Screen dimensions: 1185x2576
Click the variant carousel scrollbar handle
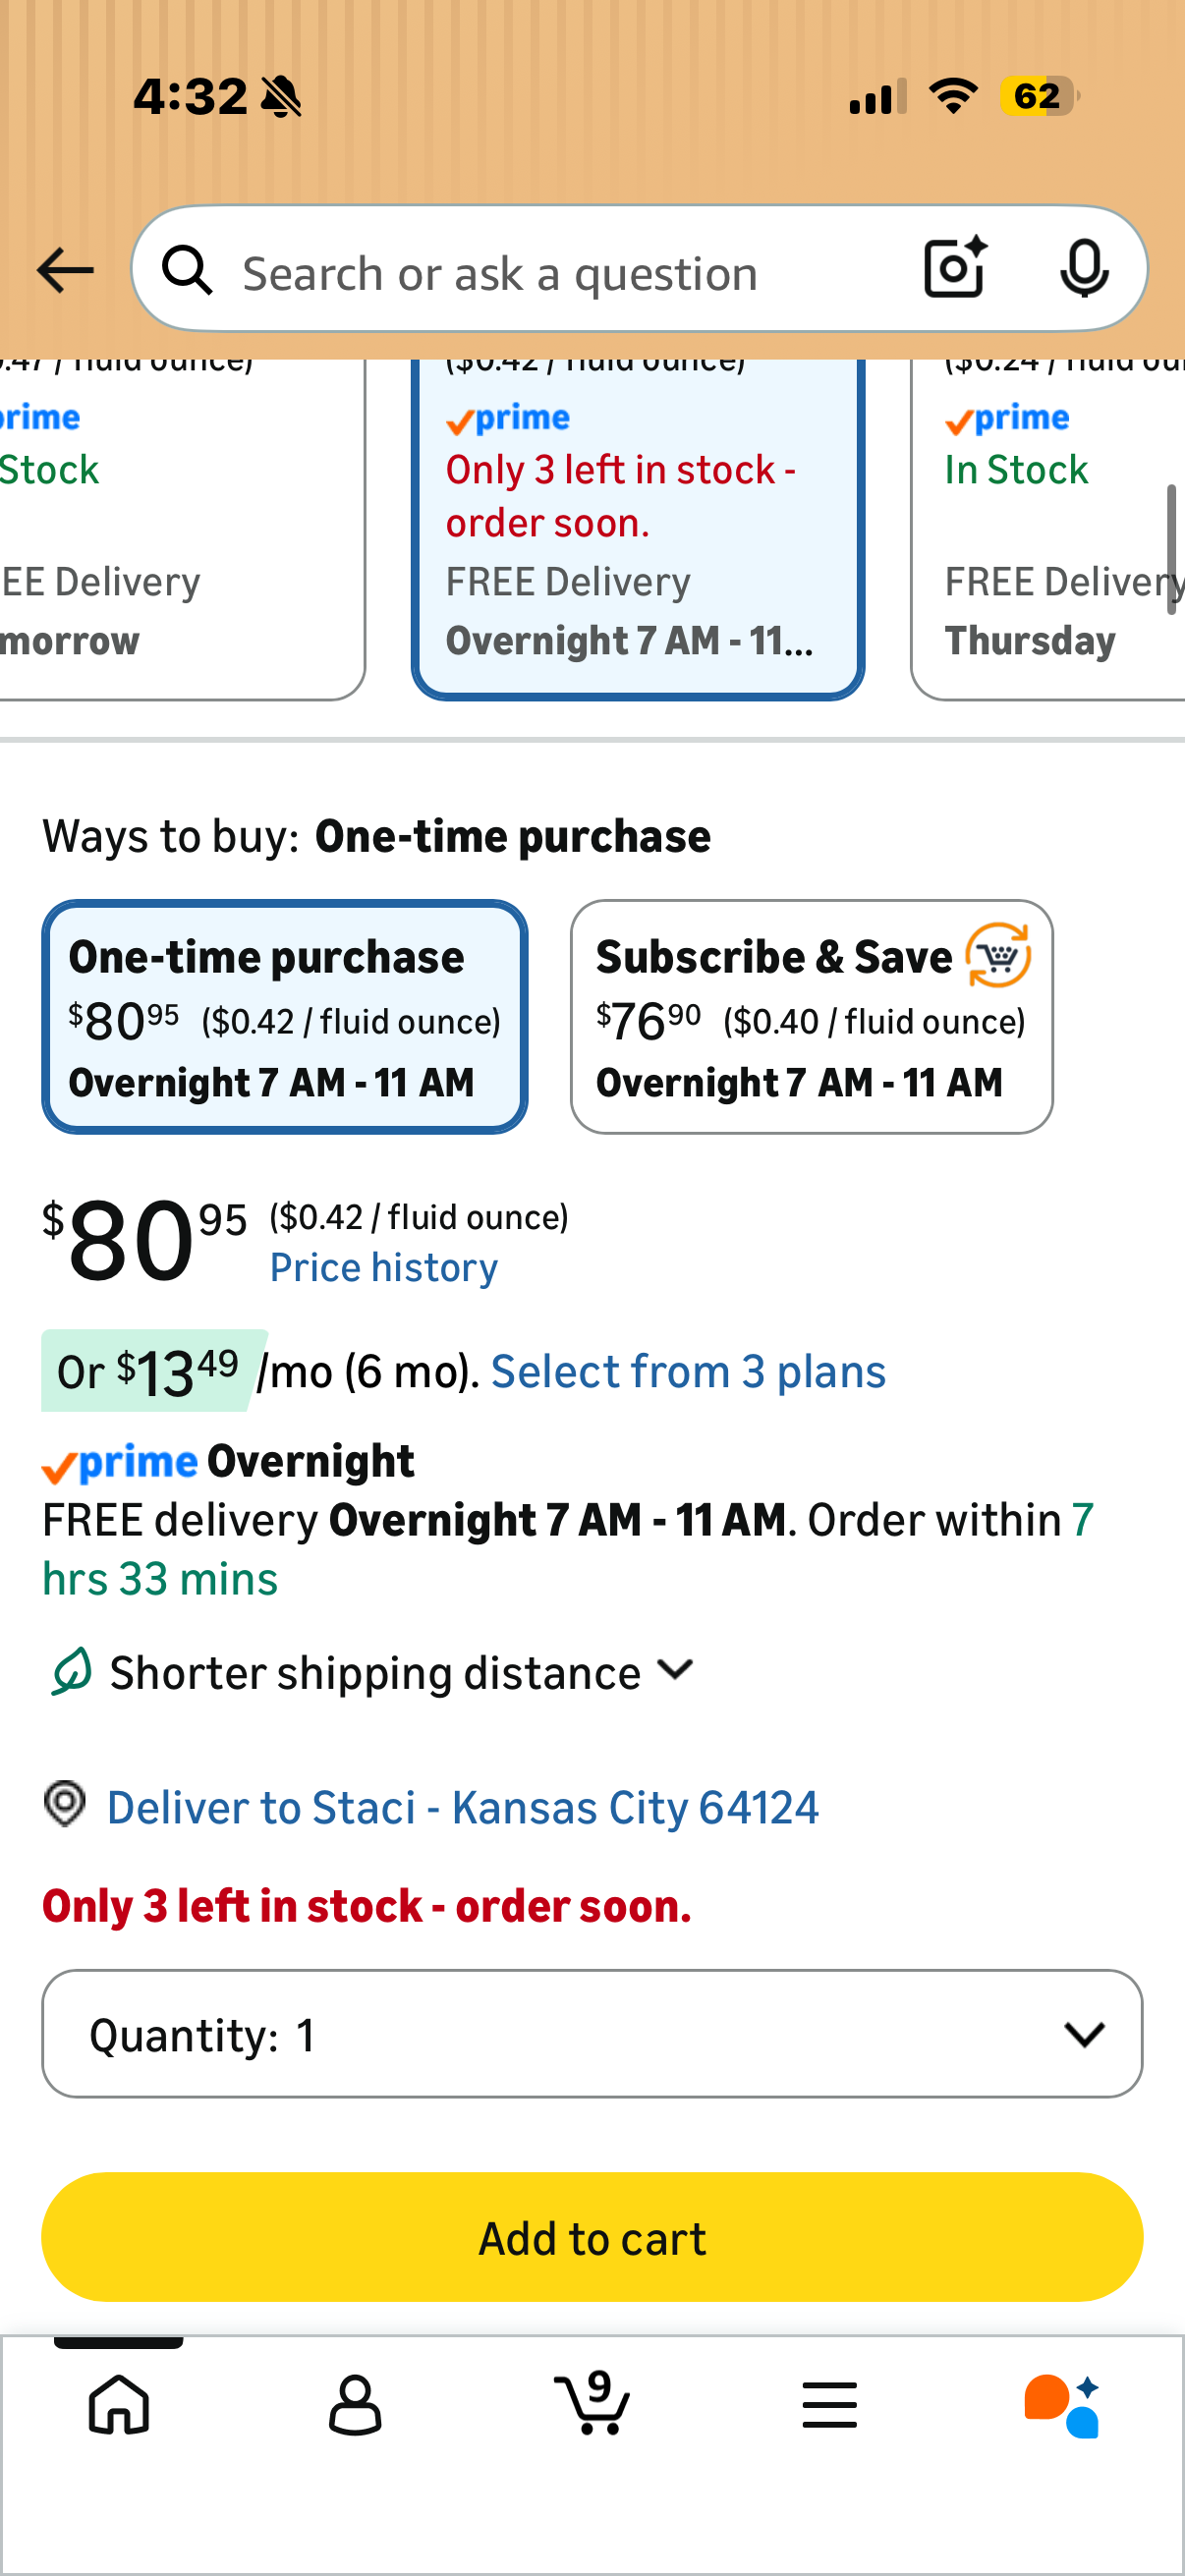coord(1171,550)
